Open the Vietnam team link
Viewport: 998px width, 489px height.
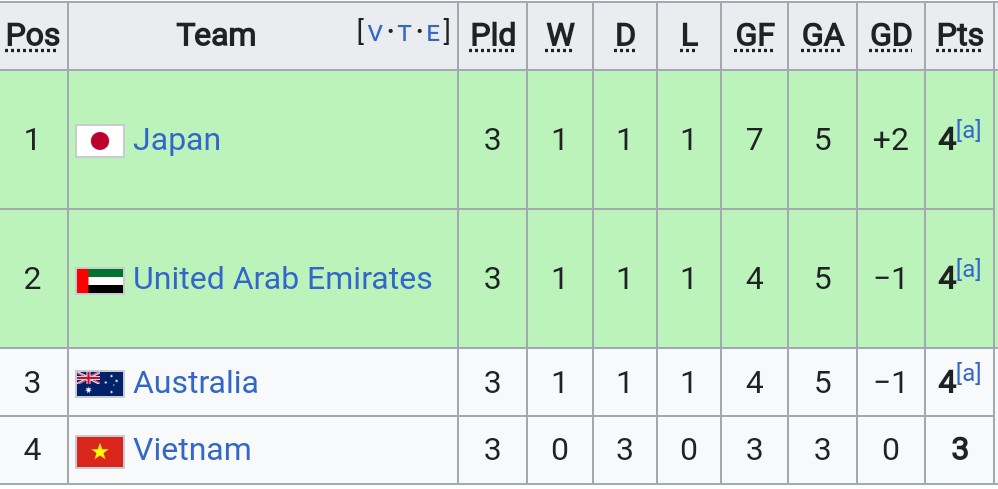tap(192, 450)
